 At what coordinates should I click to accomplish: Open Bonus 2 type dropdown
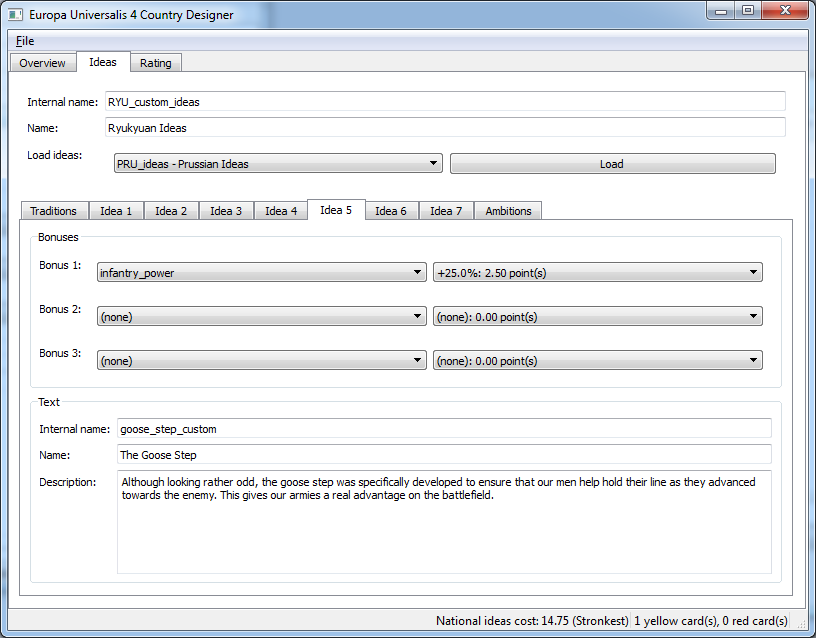coord(262,316)
